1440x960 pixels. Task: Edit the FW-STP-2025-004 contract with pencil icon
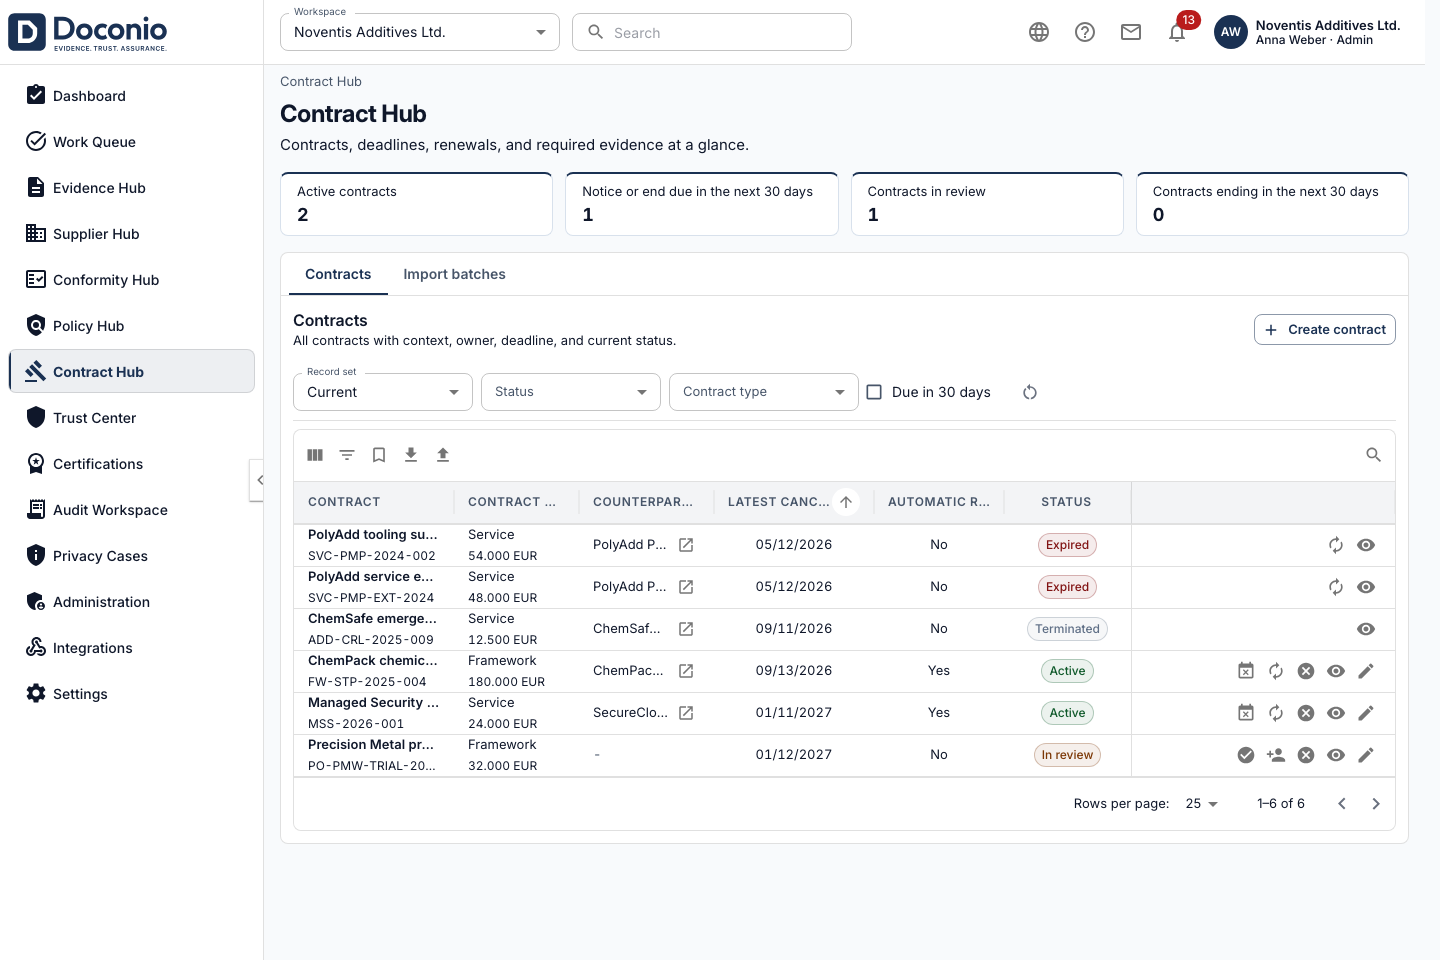point(1366,671)
